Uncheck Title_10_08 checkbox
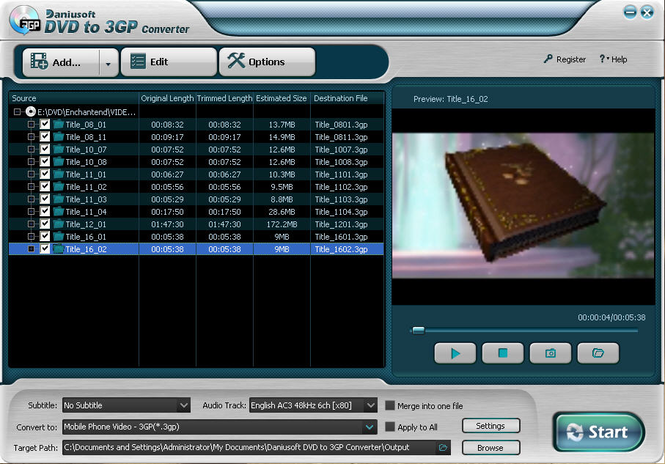 45,162
